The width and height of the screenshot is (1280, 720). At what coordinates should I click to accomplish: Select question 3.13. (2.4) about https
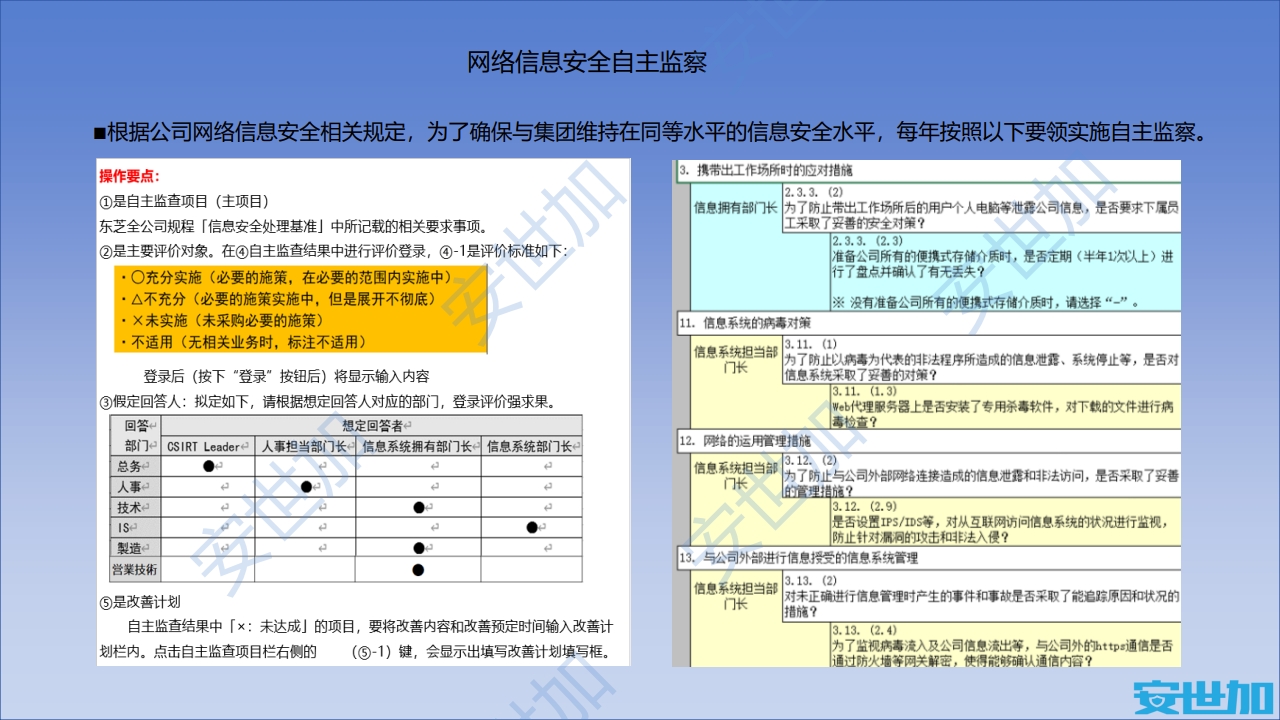point(1003,645)
